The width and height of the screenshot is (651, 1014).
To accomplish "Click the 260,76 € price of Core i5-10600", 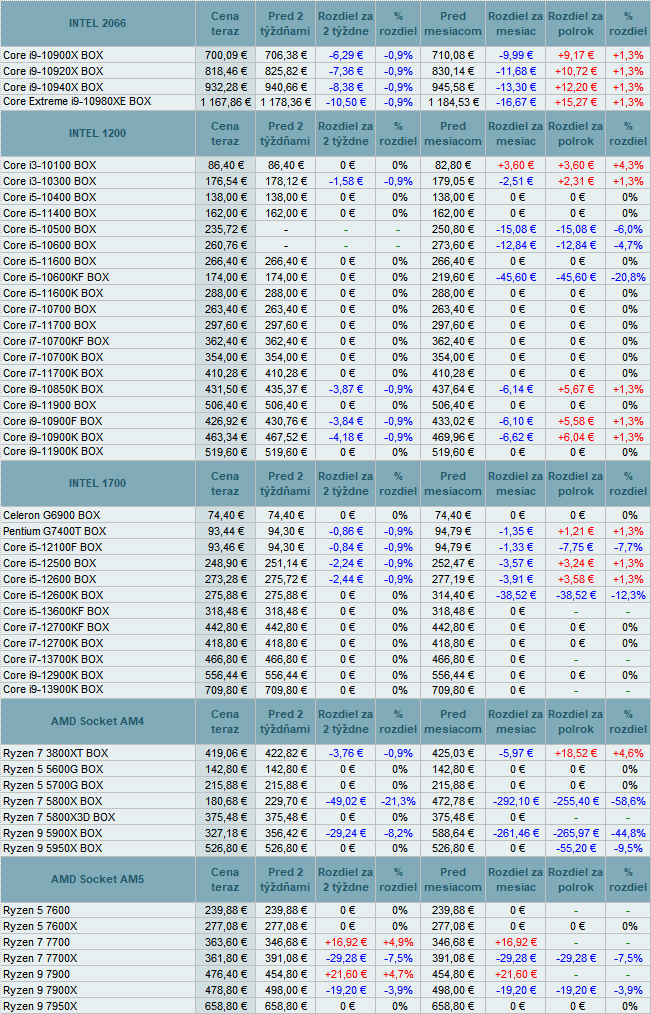I will pyautogui.click(x=225, y=246).
